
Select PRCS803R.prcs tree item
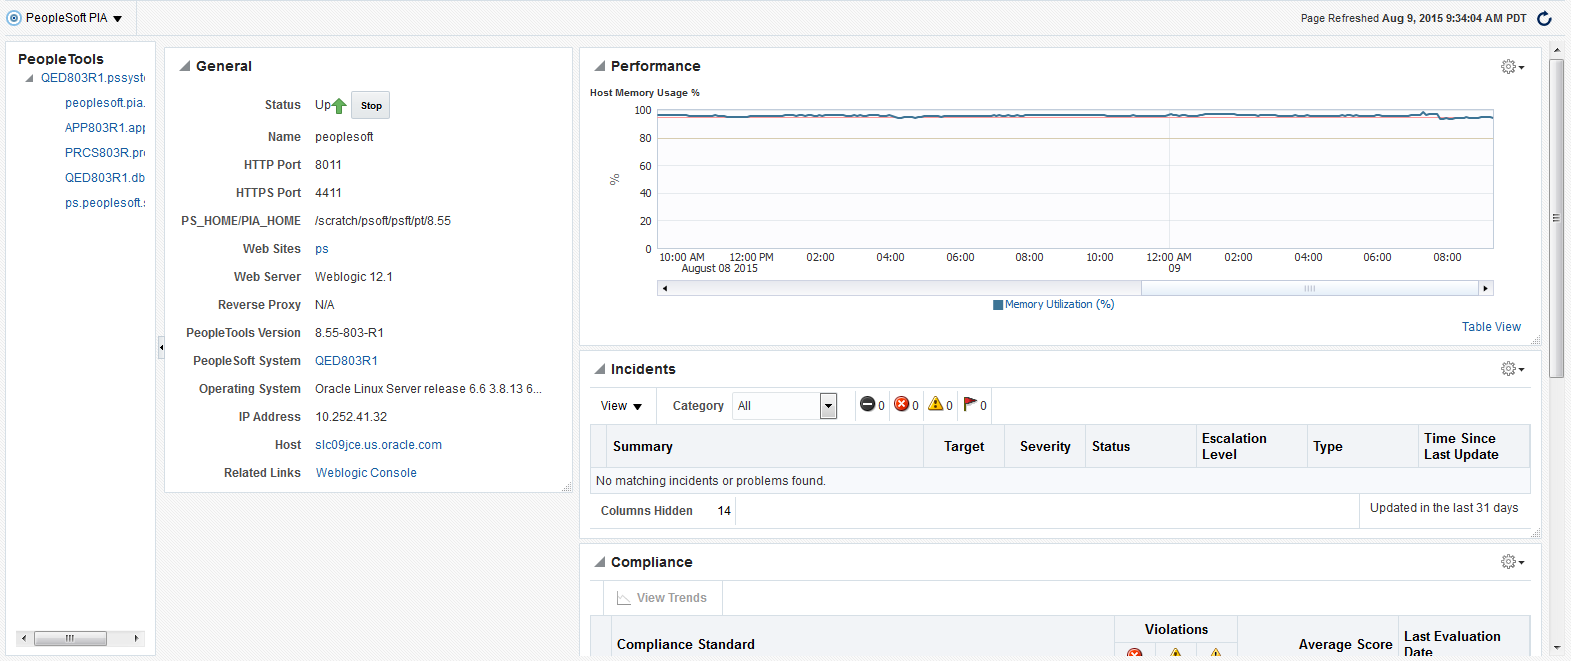pyautogui.click(x=105, y=153)
